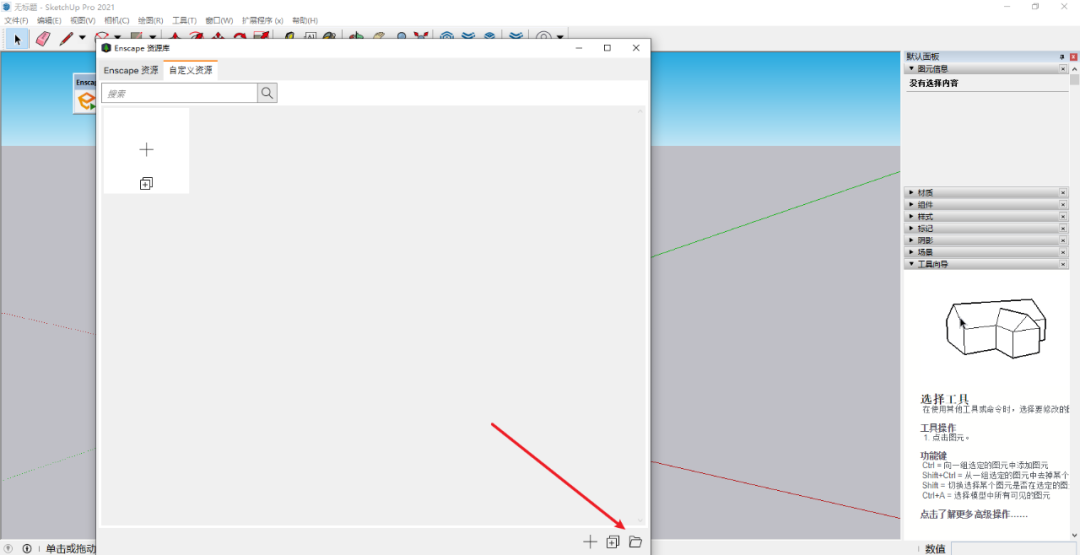Switch to the Enscape 资源 tab
This screenshot has width=1080, height=555.
[131, 71]
